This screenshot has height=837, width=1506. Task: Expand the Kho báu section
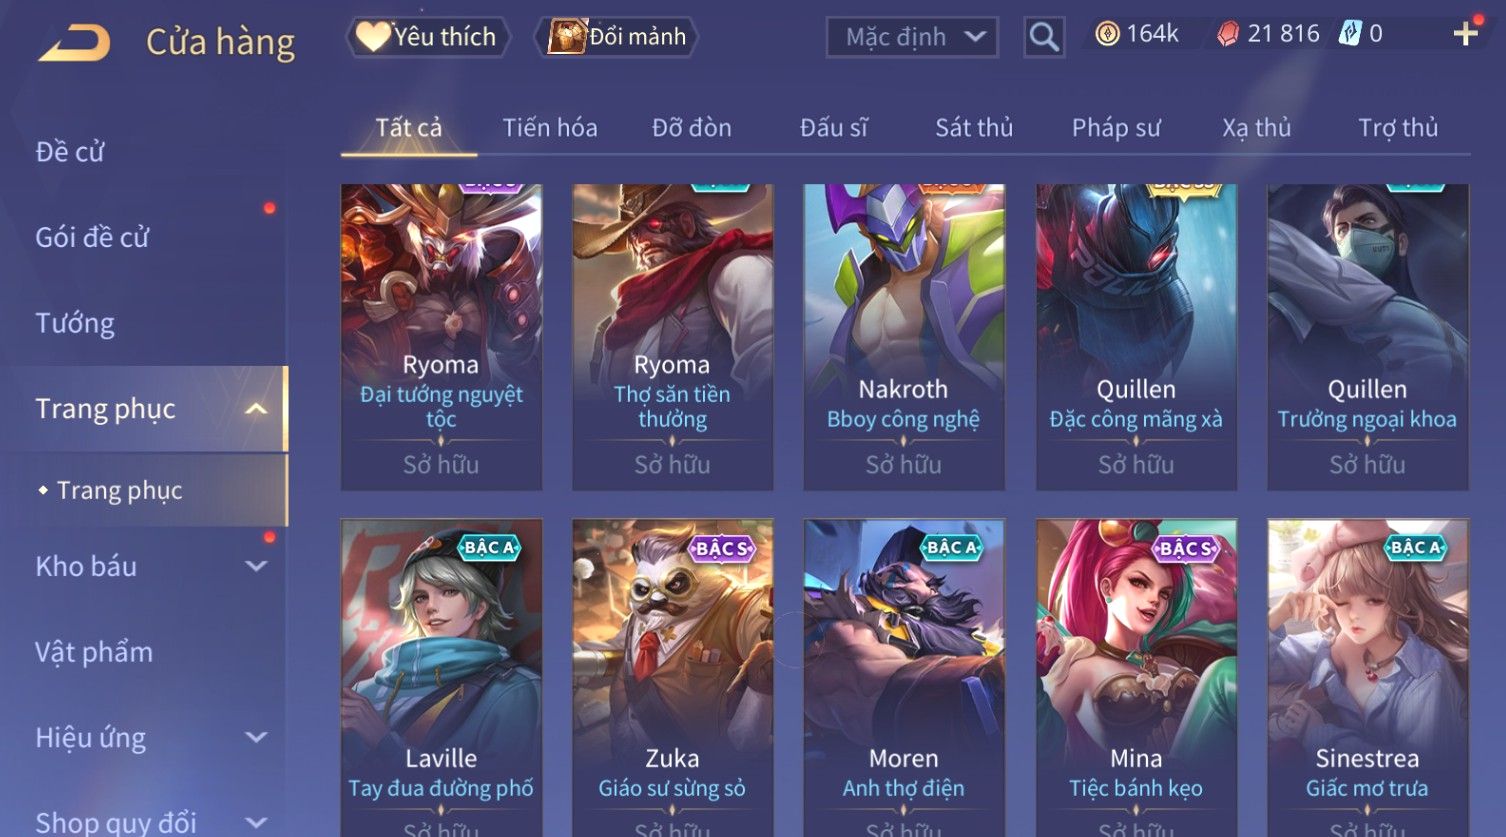pos(256,566)
